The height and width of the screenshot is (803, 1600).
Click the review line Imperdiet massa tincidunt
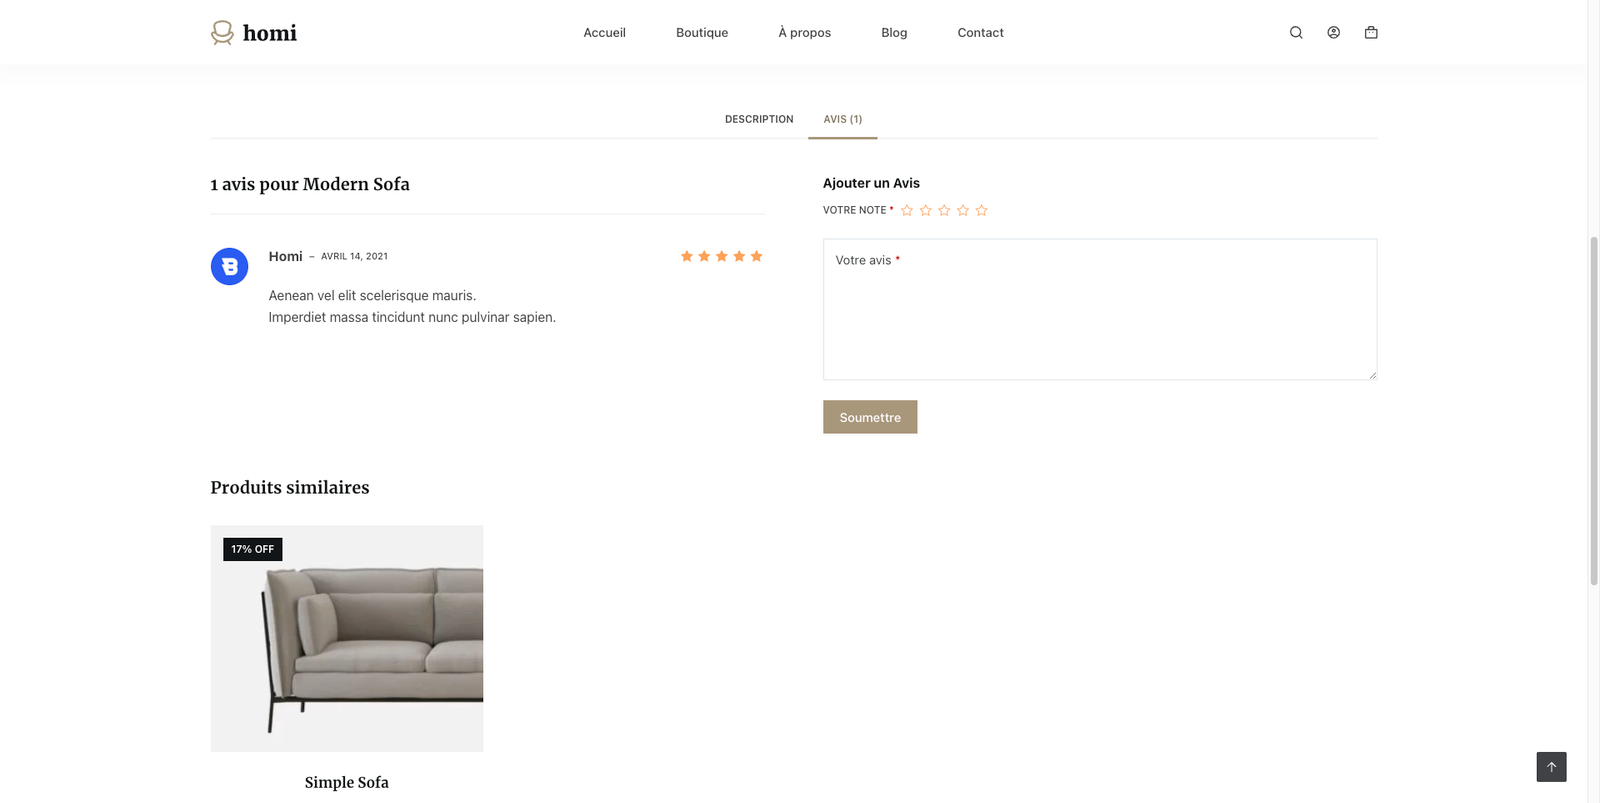412,317
